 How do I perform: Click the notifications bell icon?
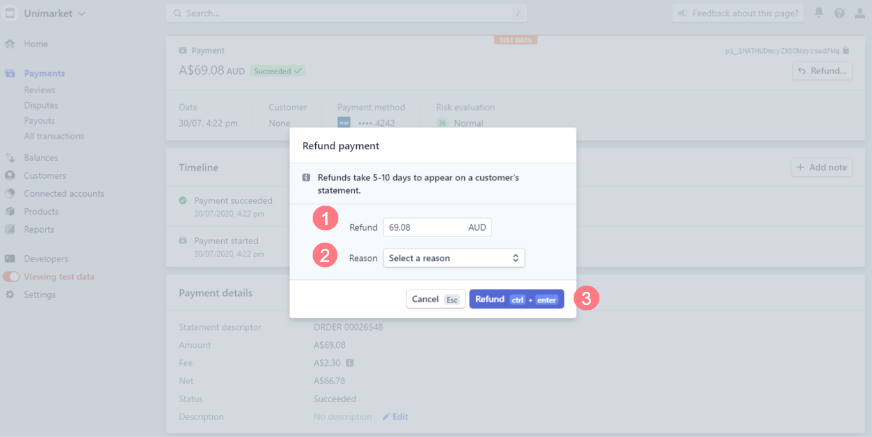(819, 14)
